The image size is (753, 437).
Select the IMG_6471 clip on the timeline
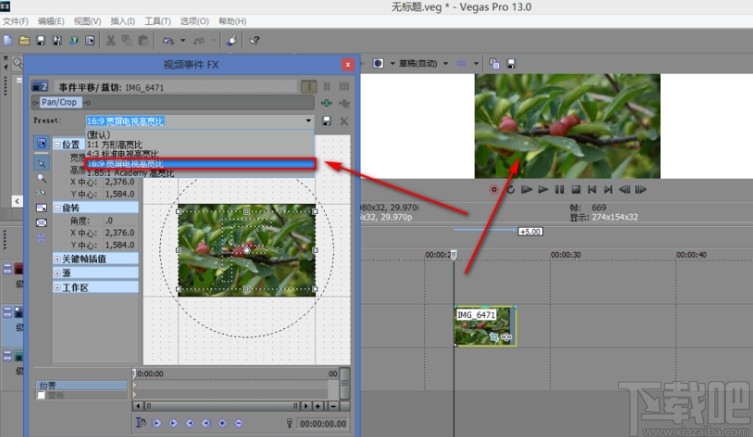485,326
